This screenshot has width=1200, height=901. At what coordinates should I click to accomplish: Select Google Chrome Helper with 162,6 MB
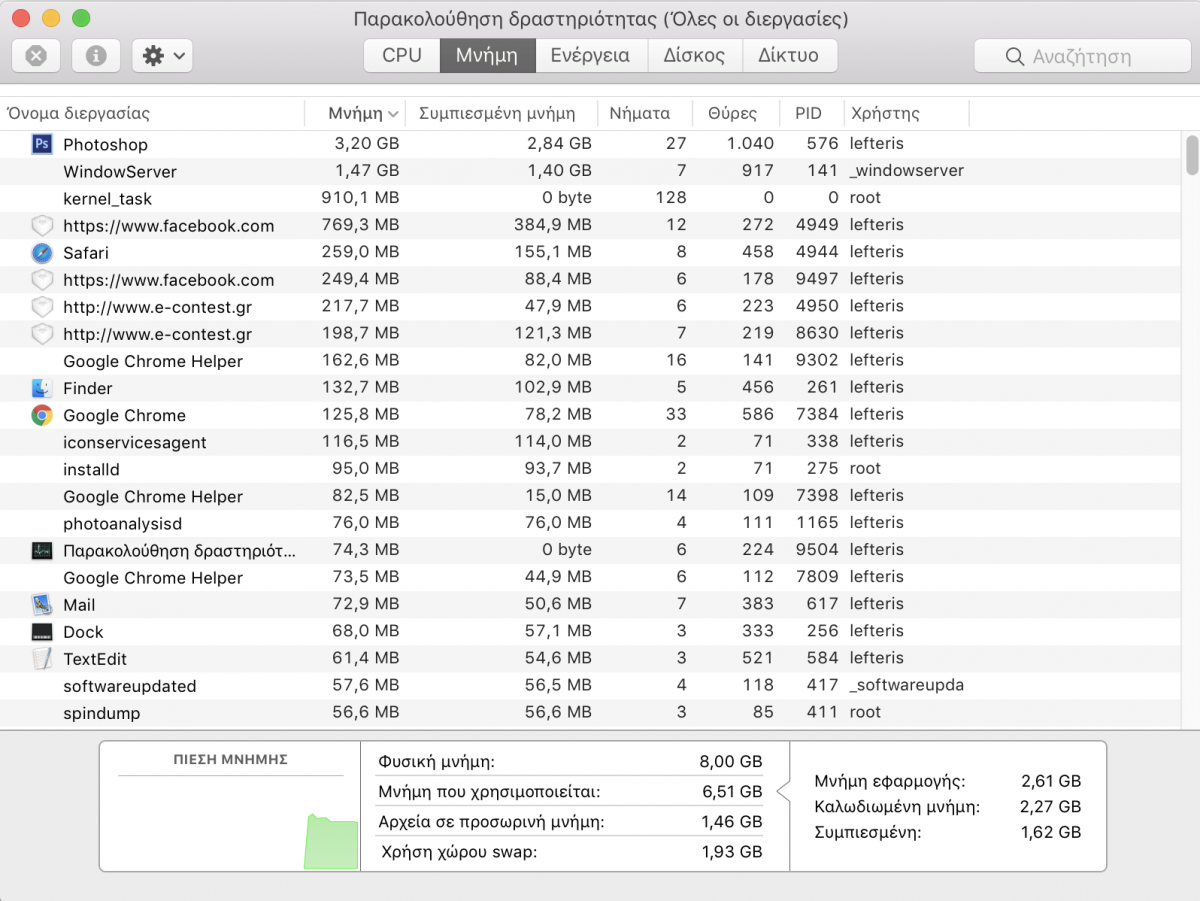tap(590, 360)
